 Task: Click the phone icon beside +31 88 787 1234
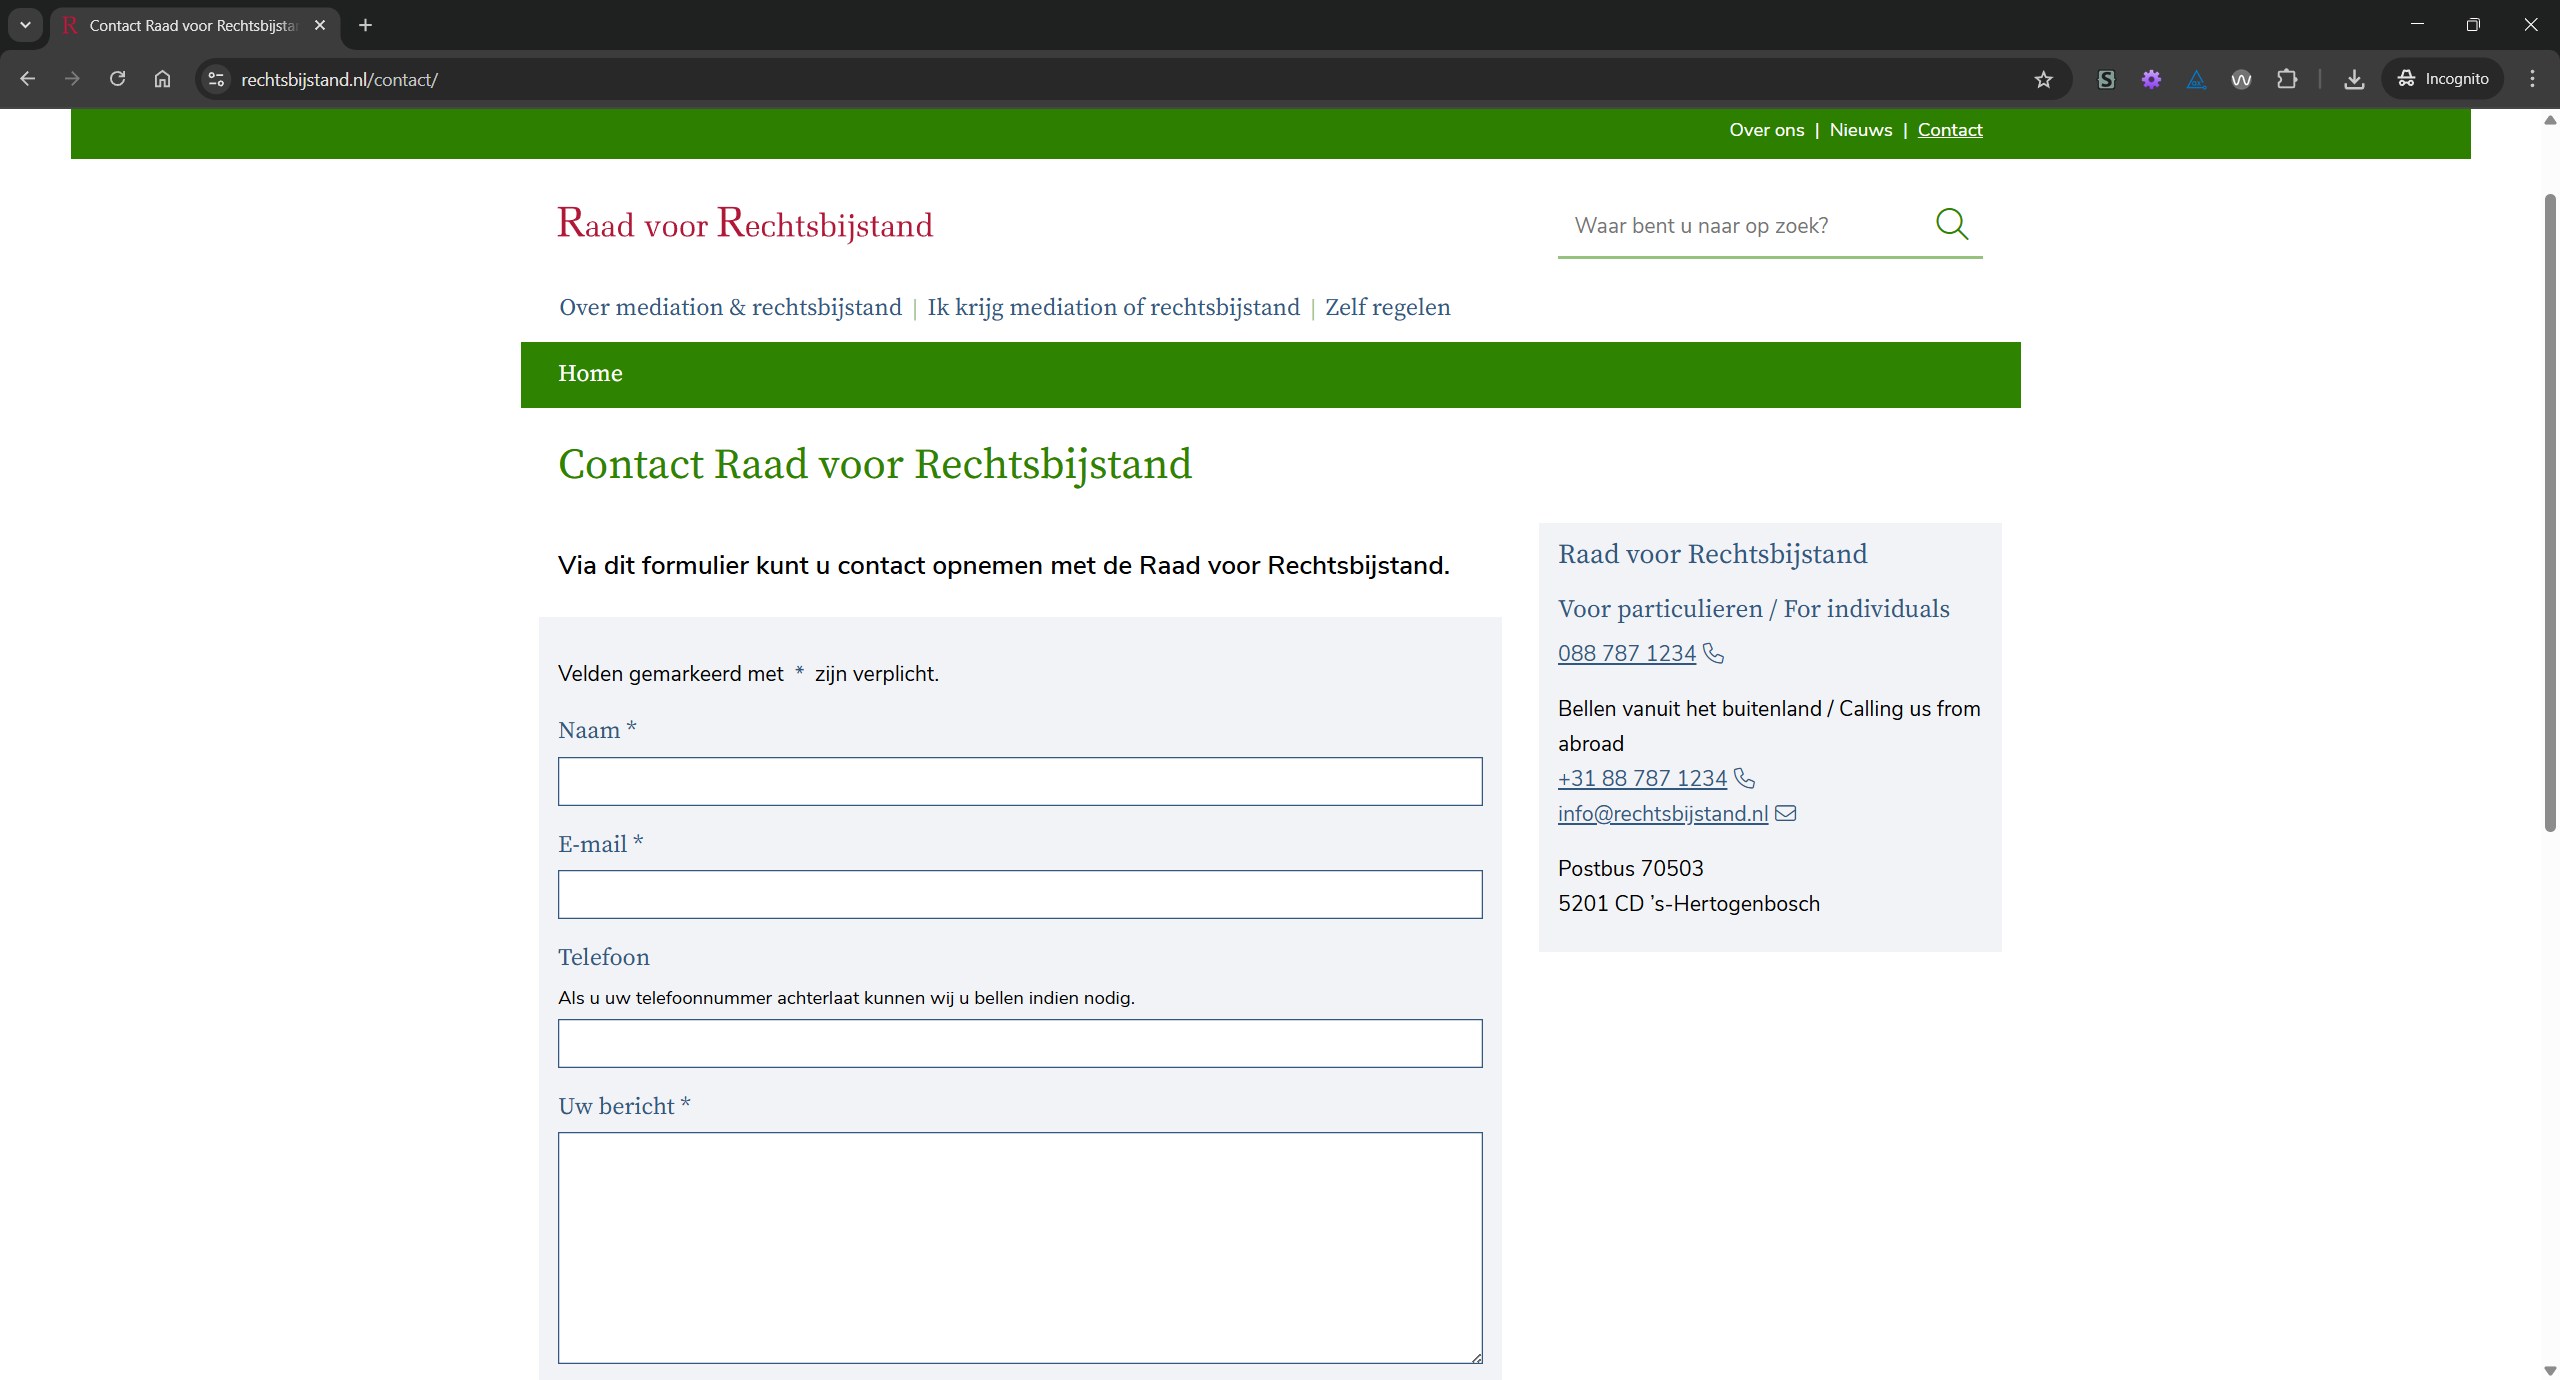coord(1744,778)
